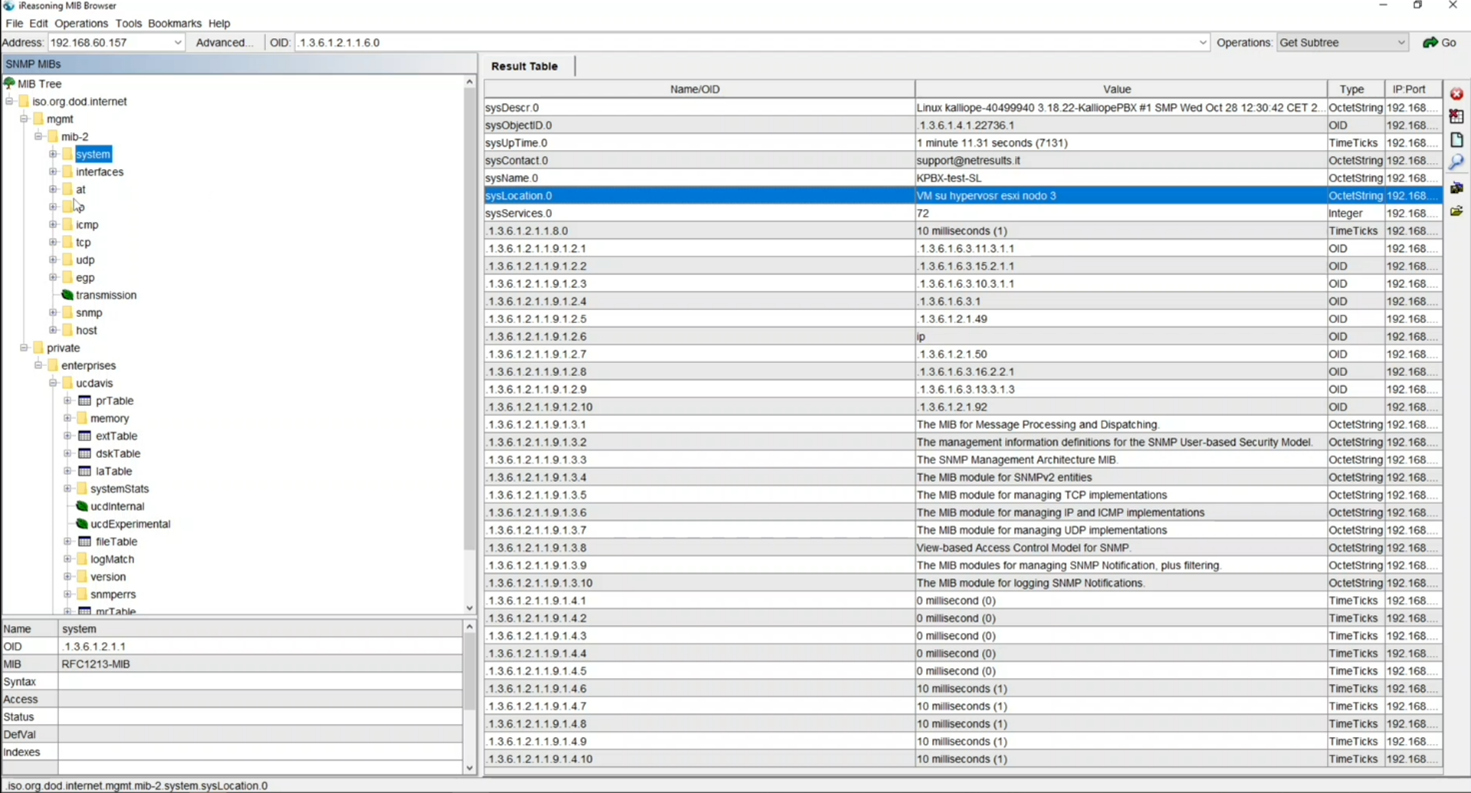Open the Tools menu
Viewport: 1471px width, 793px height.
click(x=128, y=23)
